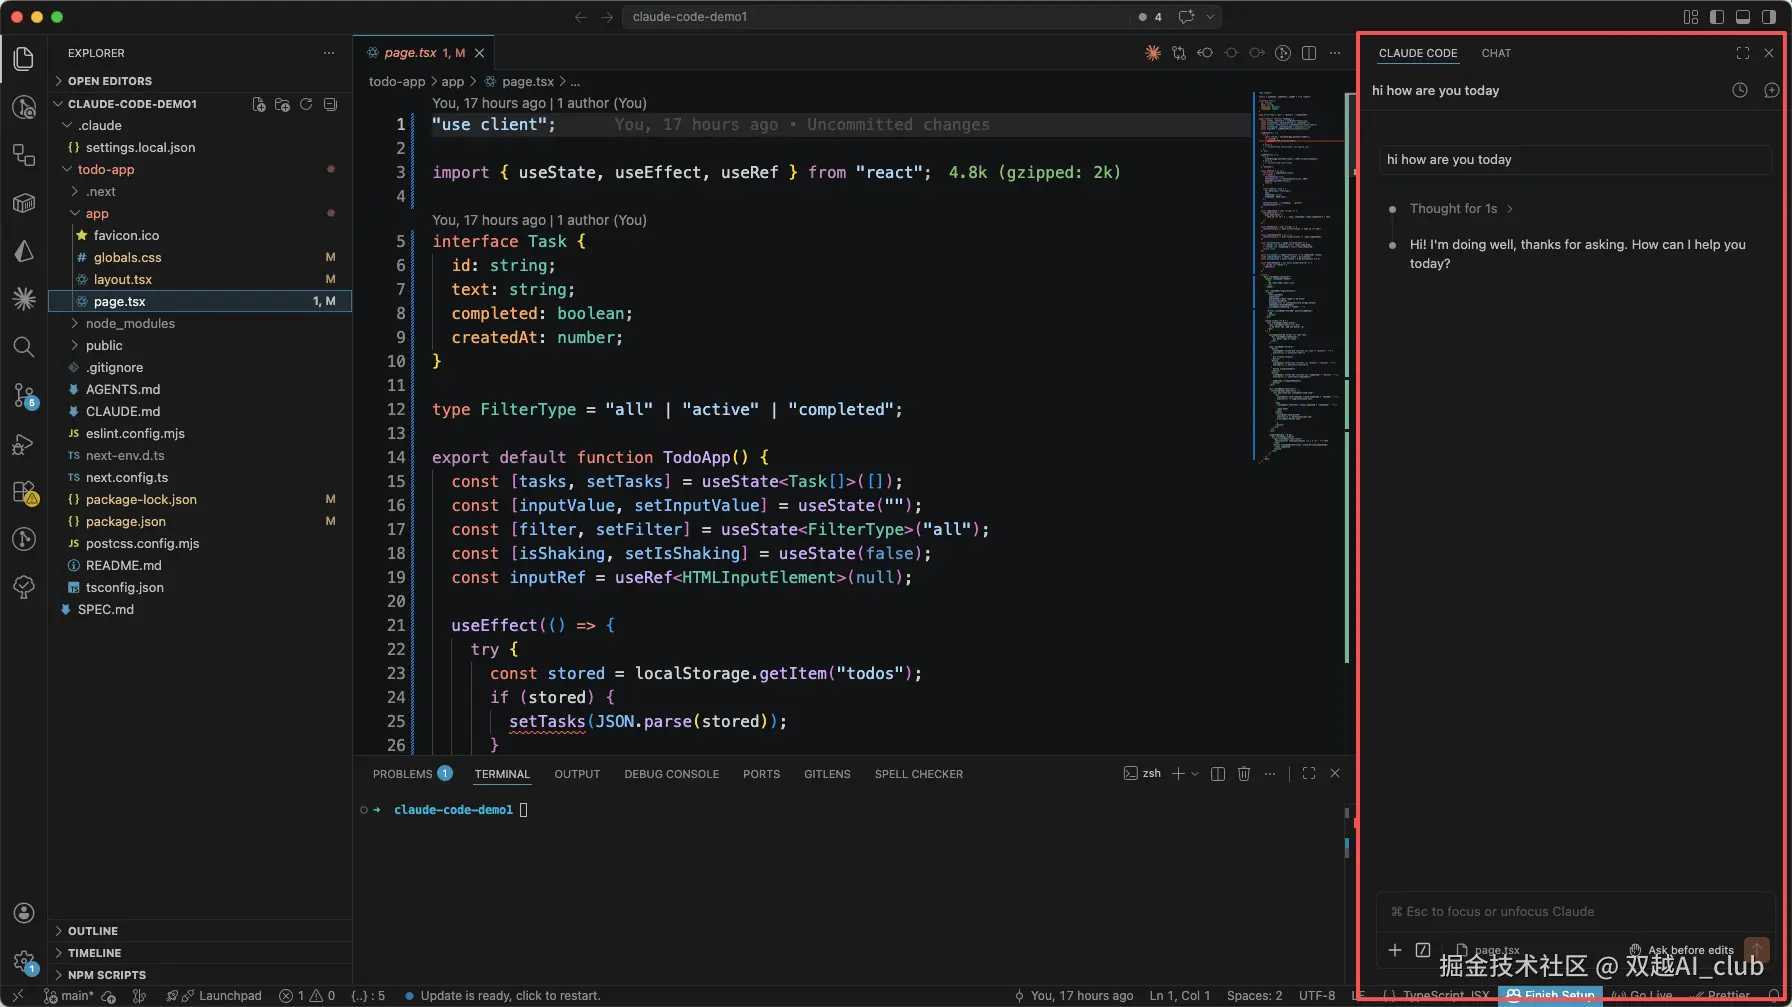The image size is (1792, 1007).
Task: Collapse all folders in Explorer
Action: click(330, 104)
